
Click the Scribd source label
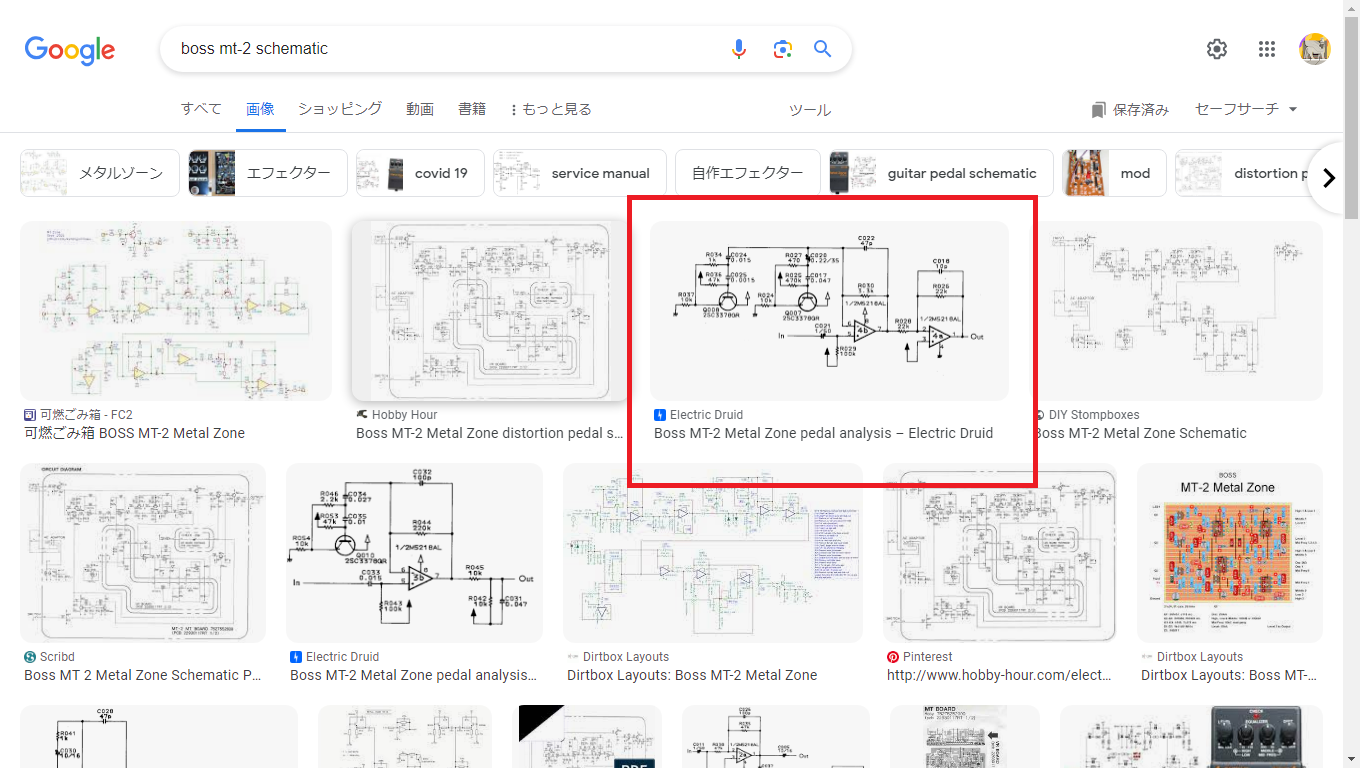(x=49, y=657)
